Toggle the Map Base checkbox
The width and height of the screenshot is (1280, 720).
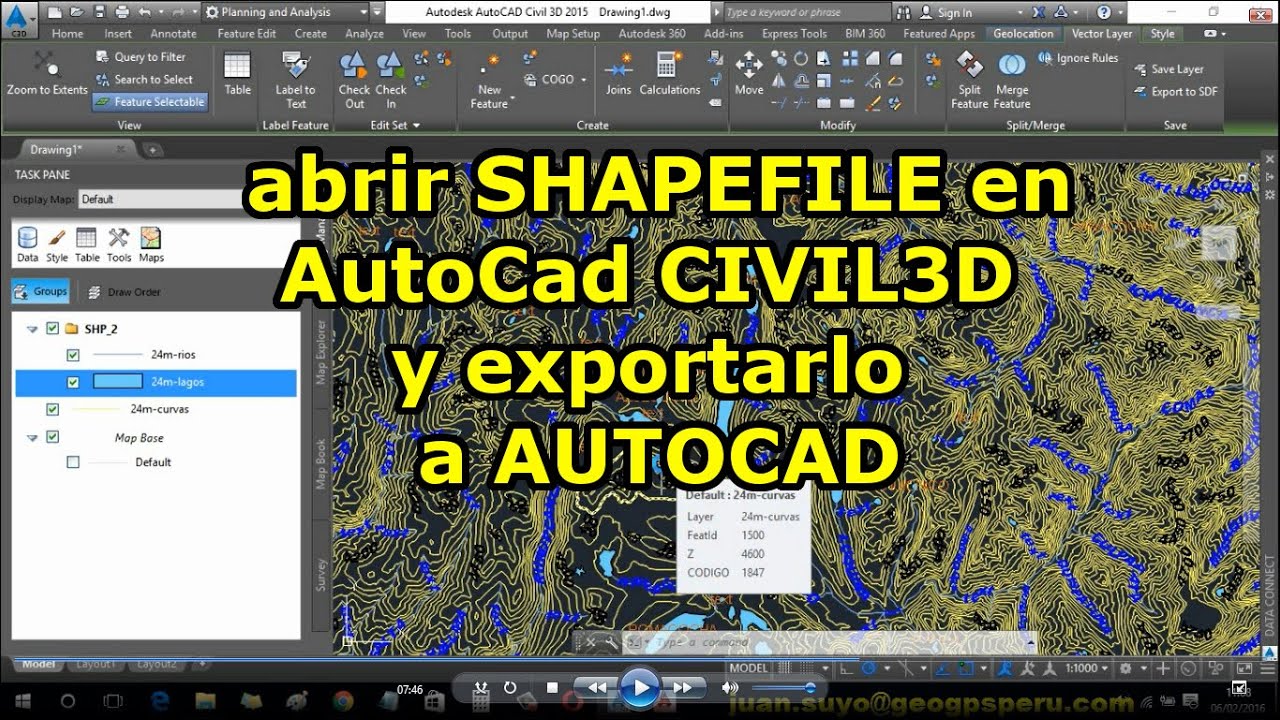(52, 437)
